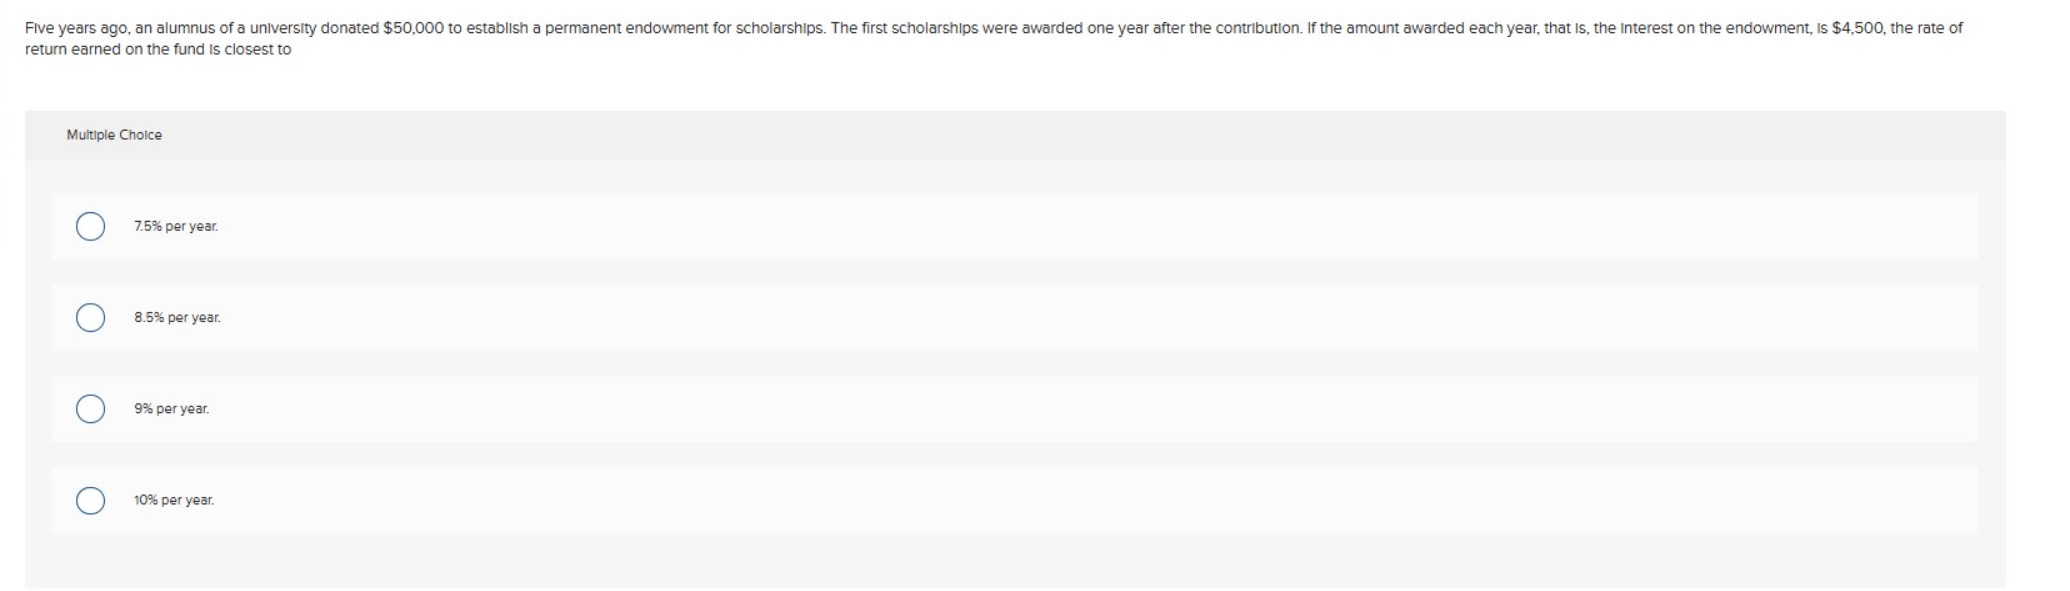2070x591 pixels.
Task: Click the Multiple Choice header
Action: pyautogui.click(x=114, y=134)
